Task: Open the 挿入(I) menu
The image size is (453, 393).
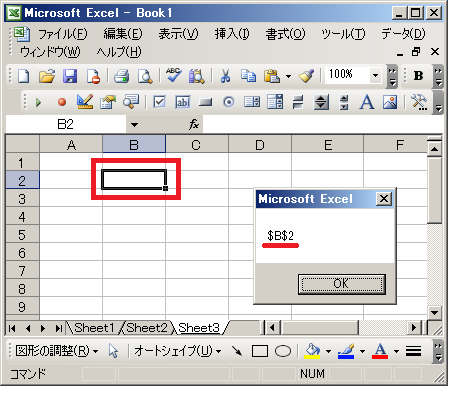Action: coord(232,34)
